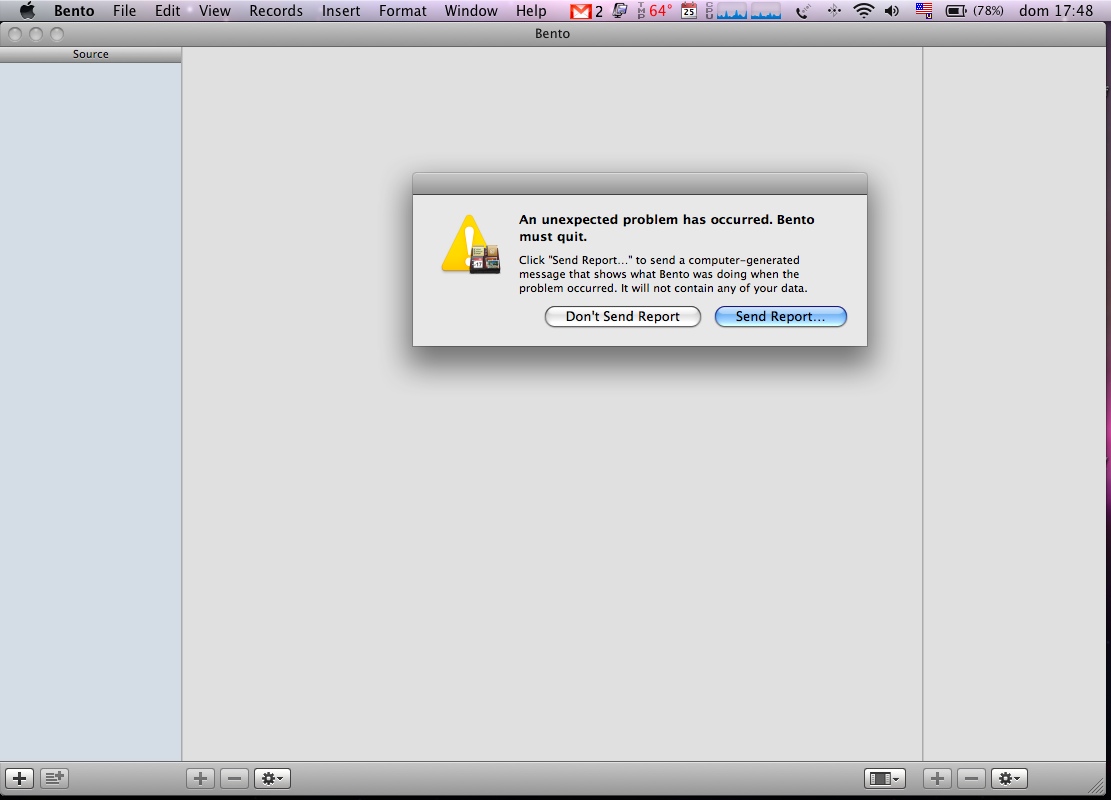This screenshot has height=800, width=1111.
Task: Click the warning icon in the crash dialog
Action: coord(470,244)
